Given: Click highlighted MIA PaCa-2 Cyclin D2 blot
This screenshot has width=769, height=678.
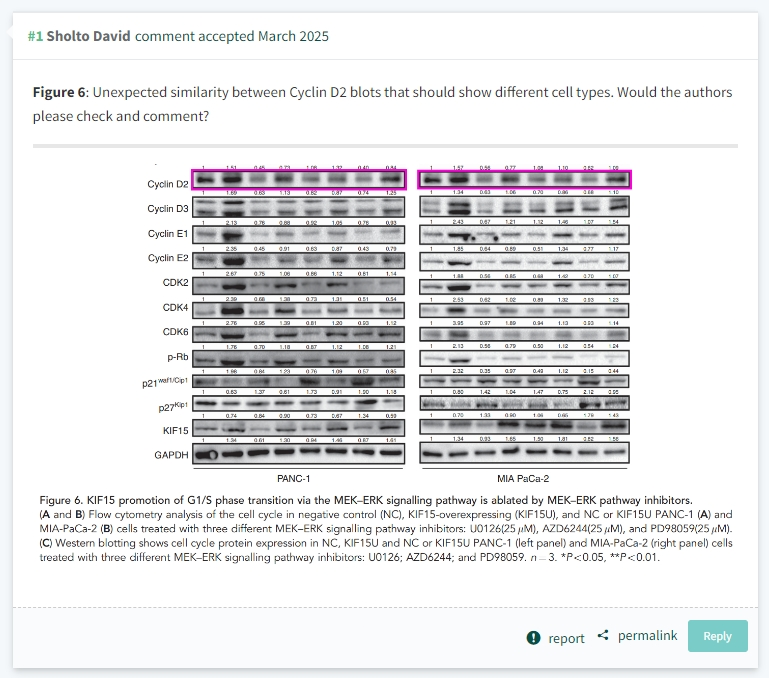Looking at the screenshot, I should [524, 179].
